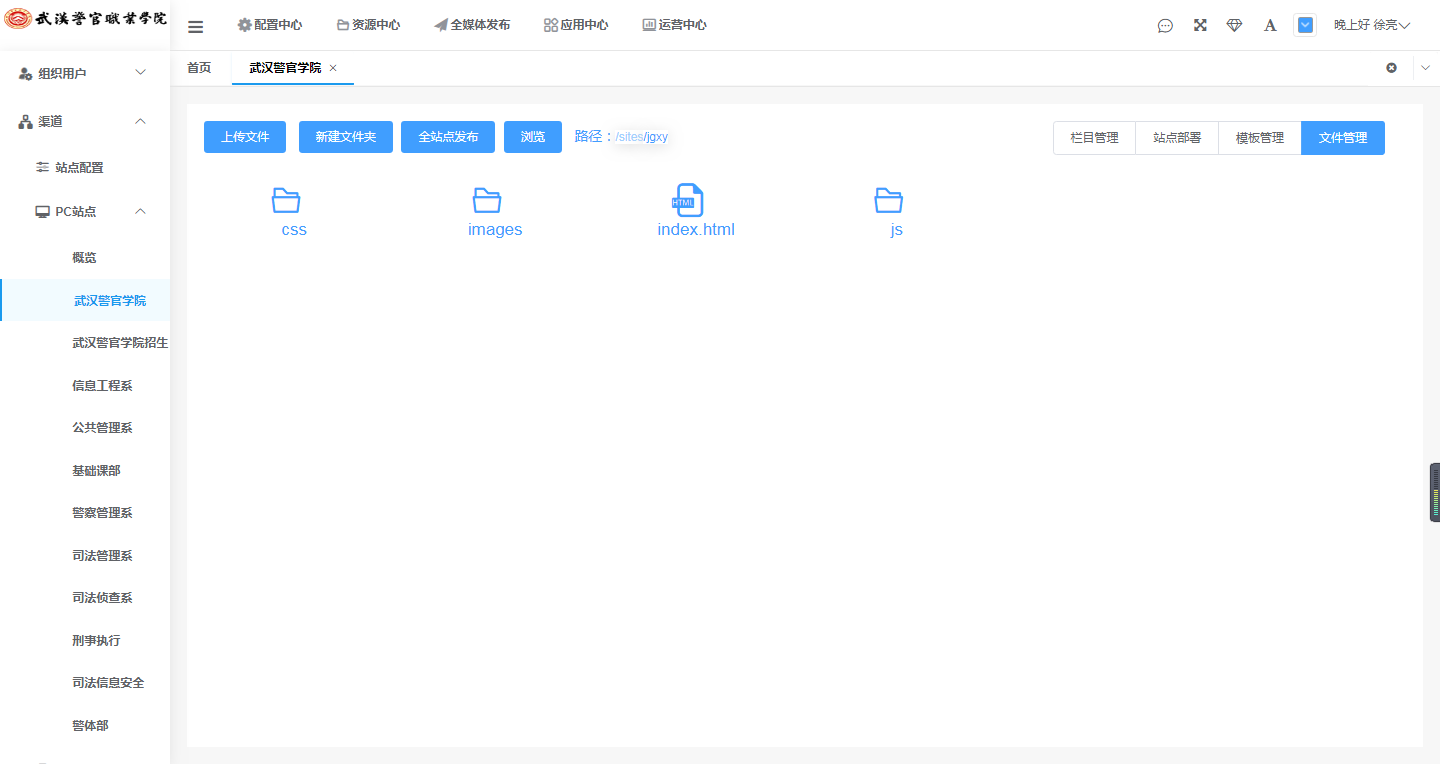This screenshot has height=764, width=1440.
Task: Click the 上传文件 button
Action: [245, 137]
